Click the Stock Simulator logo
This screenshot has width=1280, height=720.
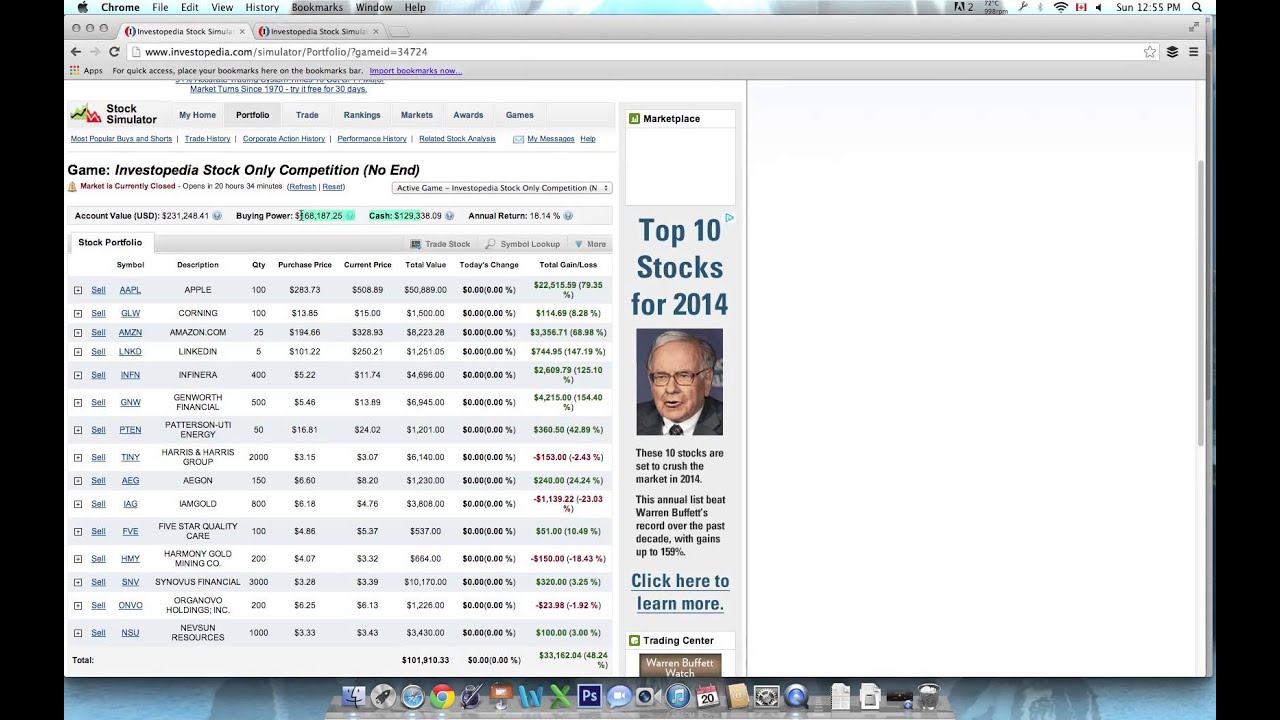(114, 114)
